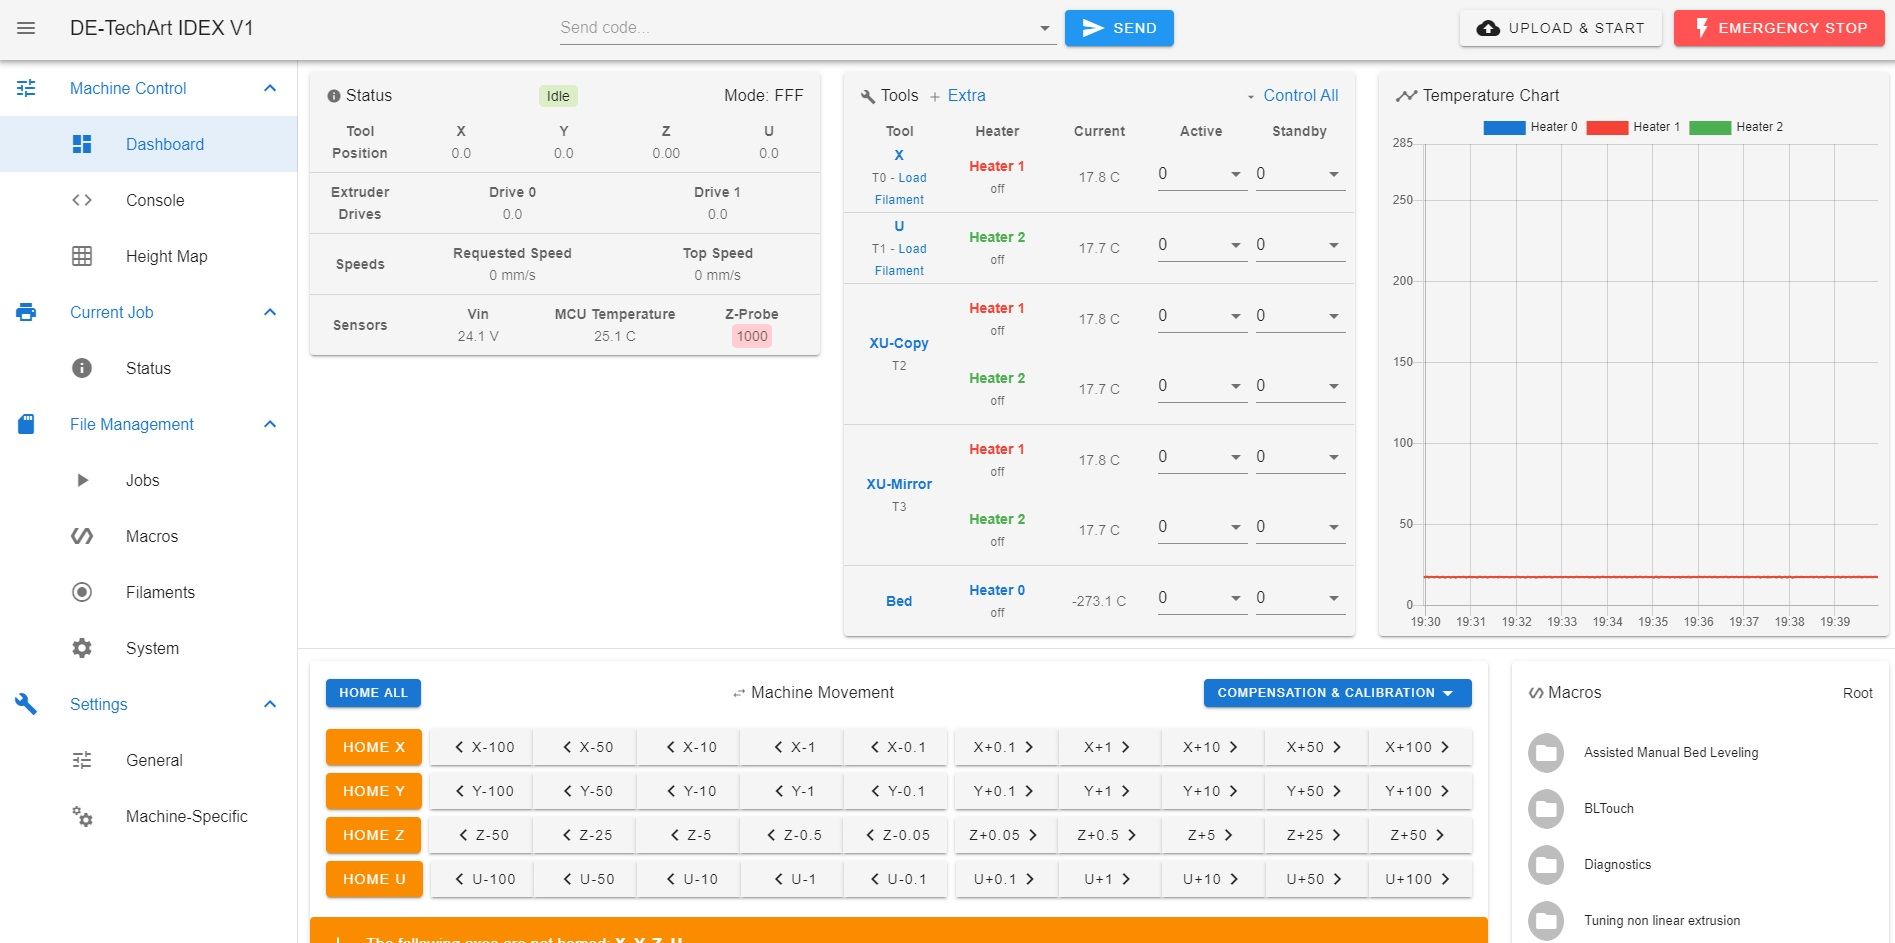
Task: Load filament for tool T0
Action: coord(899,188)
